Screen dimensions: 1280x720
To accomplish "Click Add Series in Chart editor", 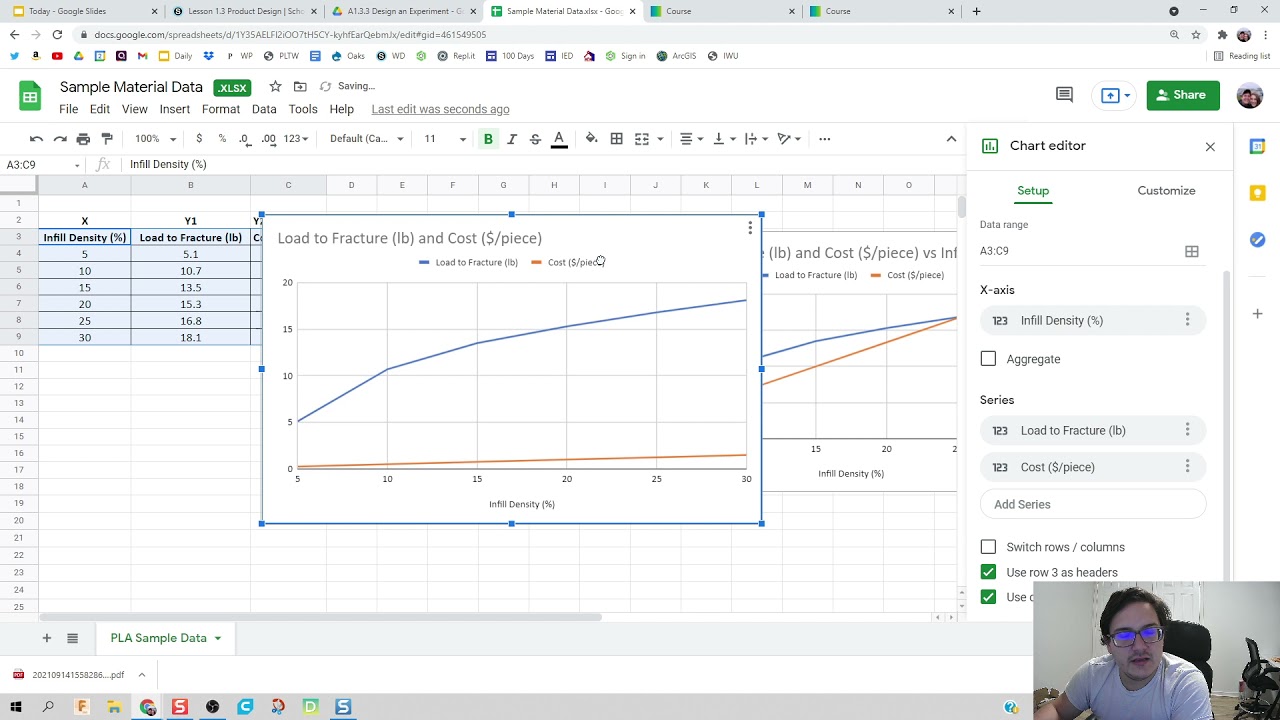I will coord(1093,504).
